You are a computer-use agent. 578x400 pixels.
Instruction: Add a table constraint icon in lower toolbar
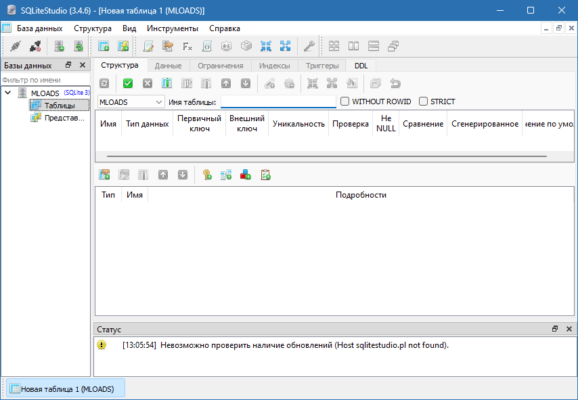[x=105, y=175]
